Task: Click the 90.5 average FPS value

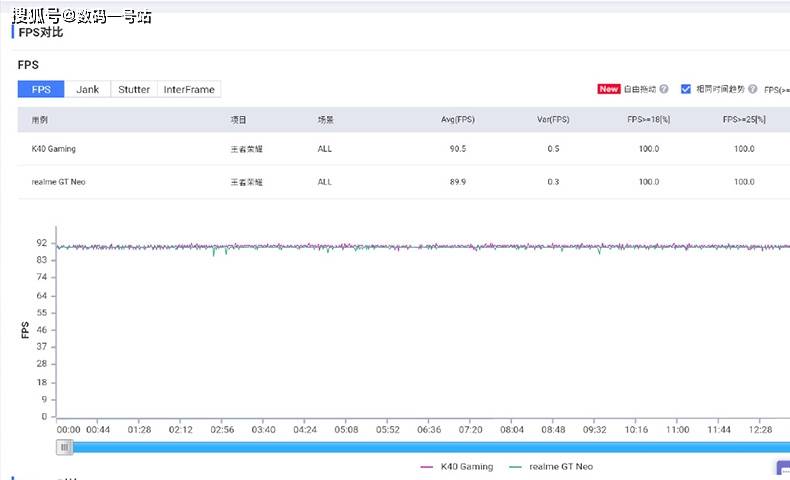Action: click(x=457, y=149)
